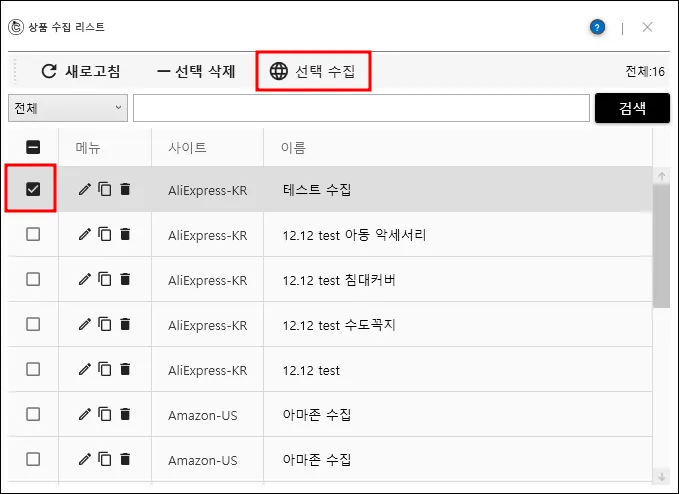Trash the 12.12 test 아동 악세서리 entry
The height and width of the screenshot is (494, 679).
(x=125, y=234)
